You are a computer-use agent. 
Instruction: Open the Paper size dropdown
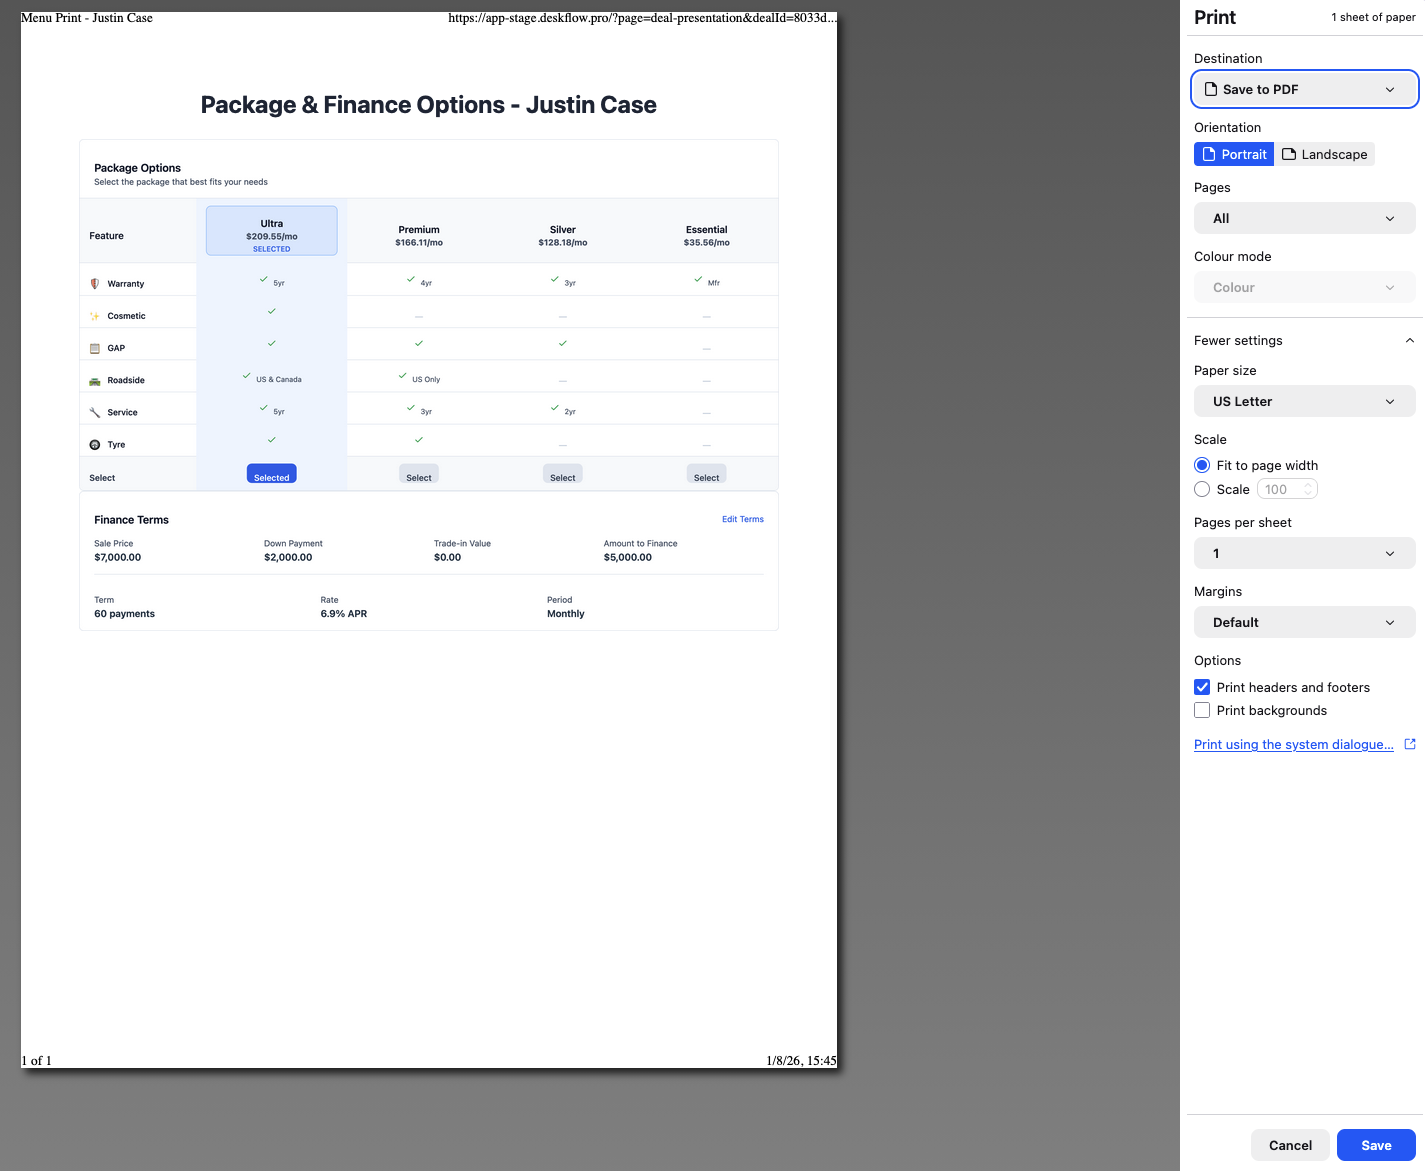coord(1304,401)
